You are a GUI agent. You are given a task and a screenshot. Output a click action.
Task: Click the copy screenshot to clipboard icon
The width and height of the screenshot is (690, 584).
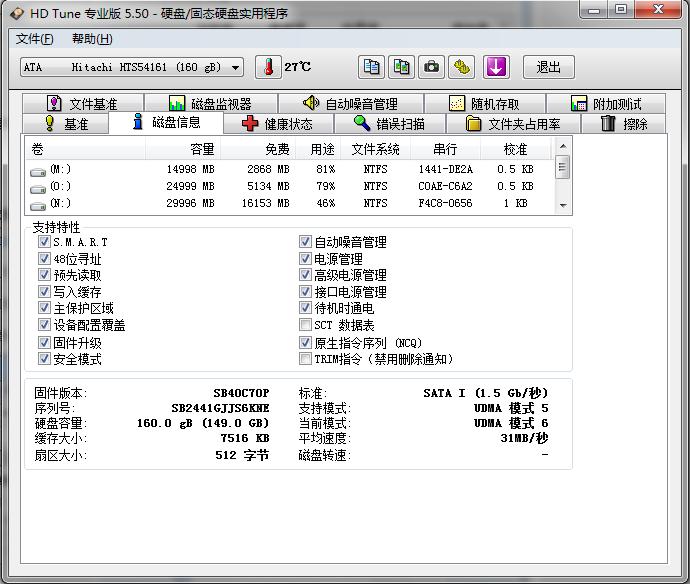point(402,67)
